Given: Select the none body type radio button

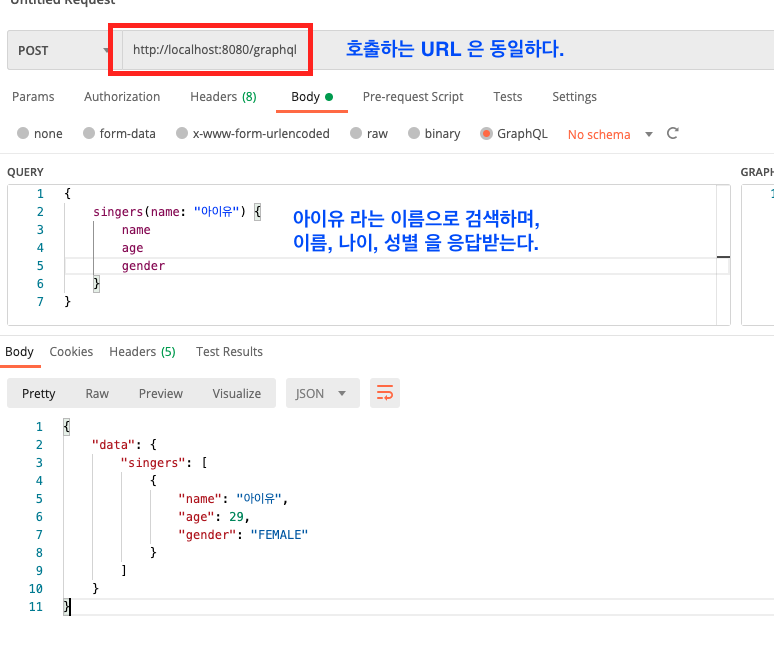Looking at the screenshot, I should [23, 133].
